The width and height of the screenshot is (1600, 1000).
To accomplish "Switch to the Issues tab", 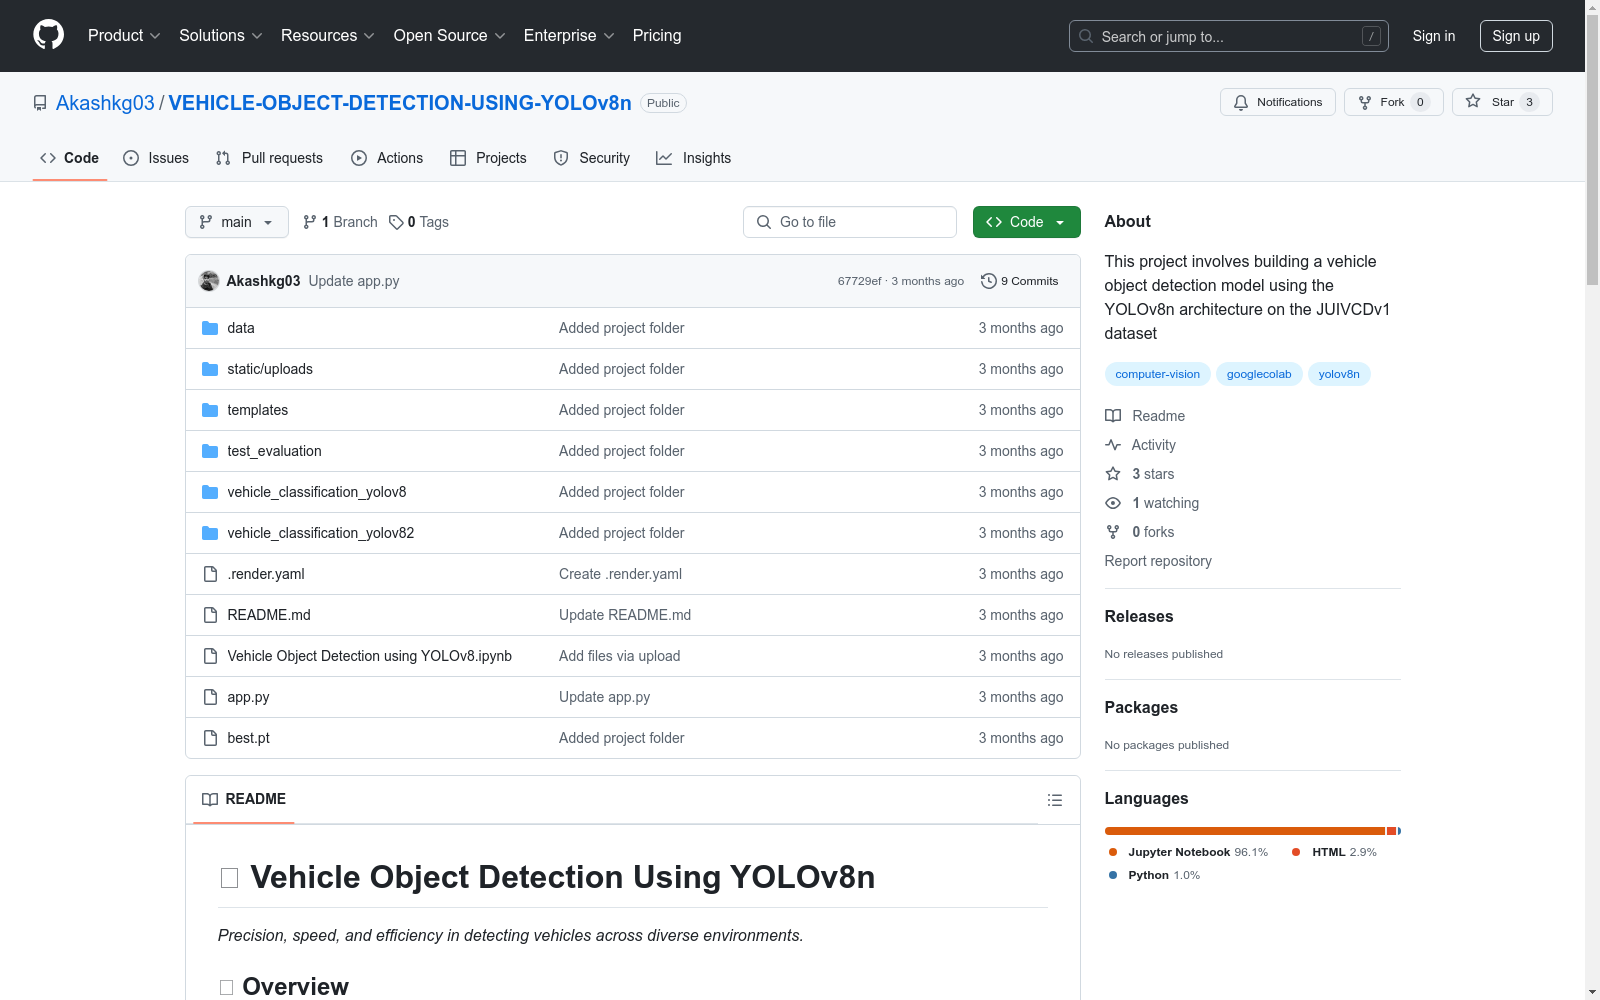I will pos(156,158).
